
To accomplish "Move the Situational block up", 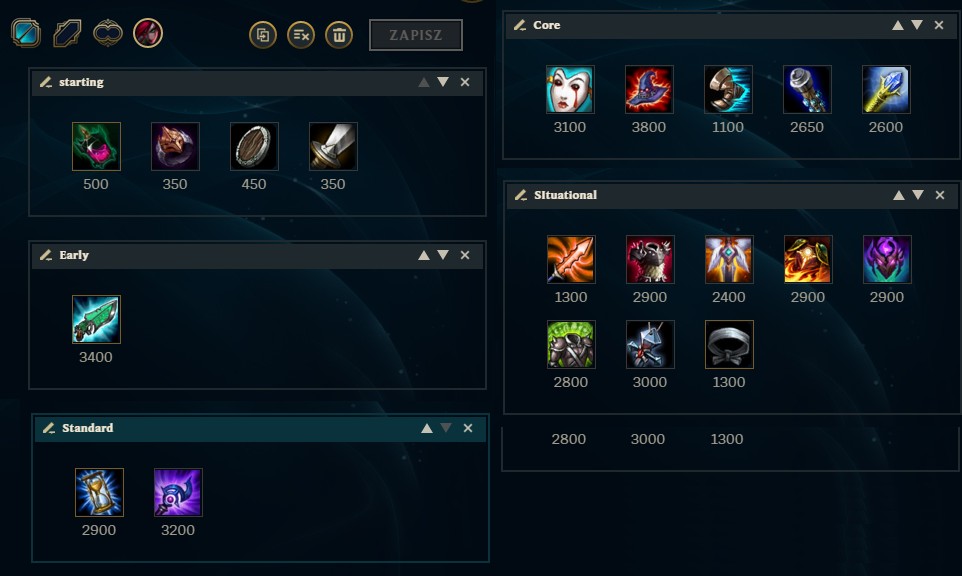I will [899, 195].
